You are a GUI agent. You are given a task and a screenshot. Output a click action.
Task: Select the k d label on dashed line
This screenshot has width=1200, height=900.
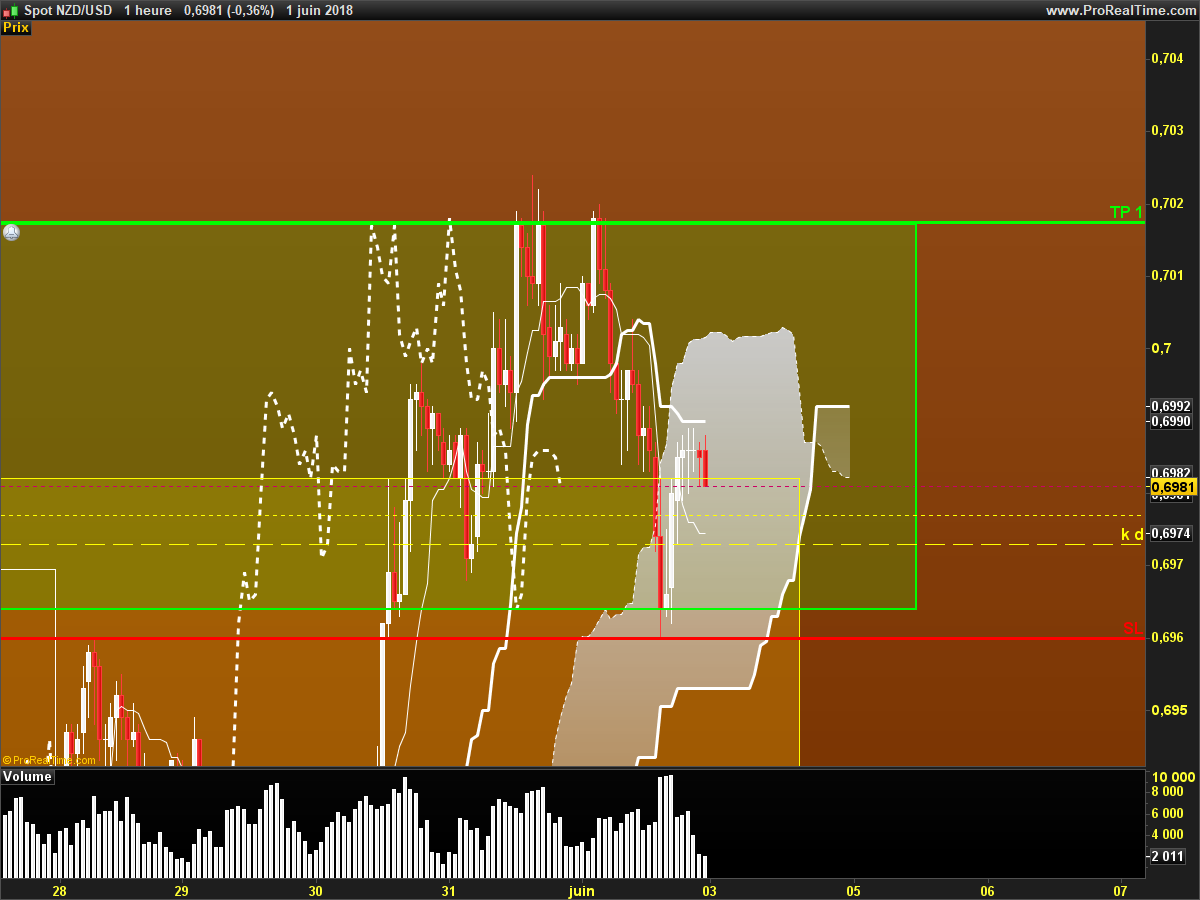tap(1131, 535)
